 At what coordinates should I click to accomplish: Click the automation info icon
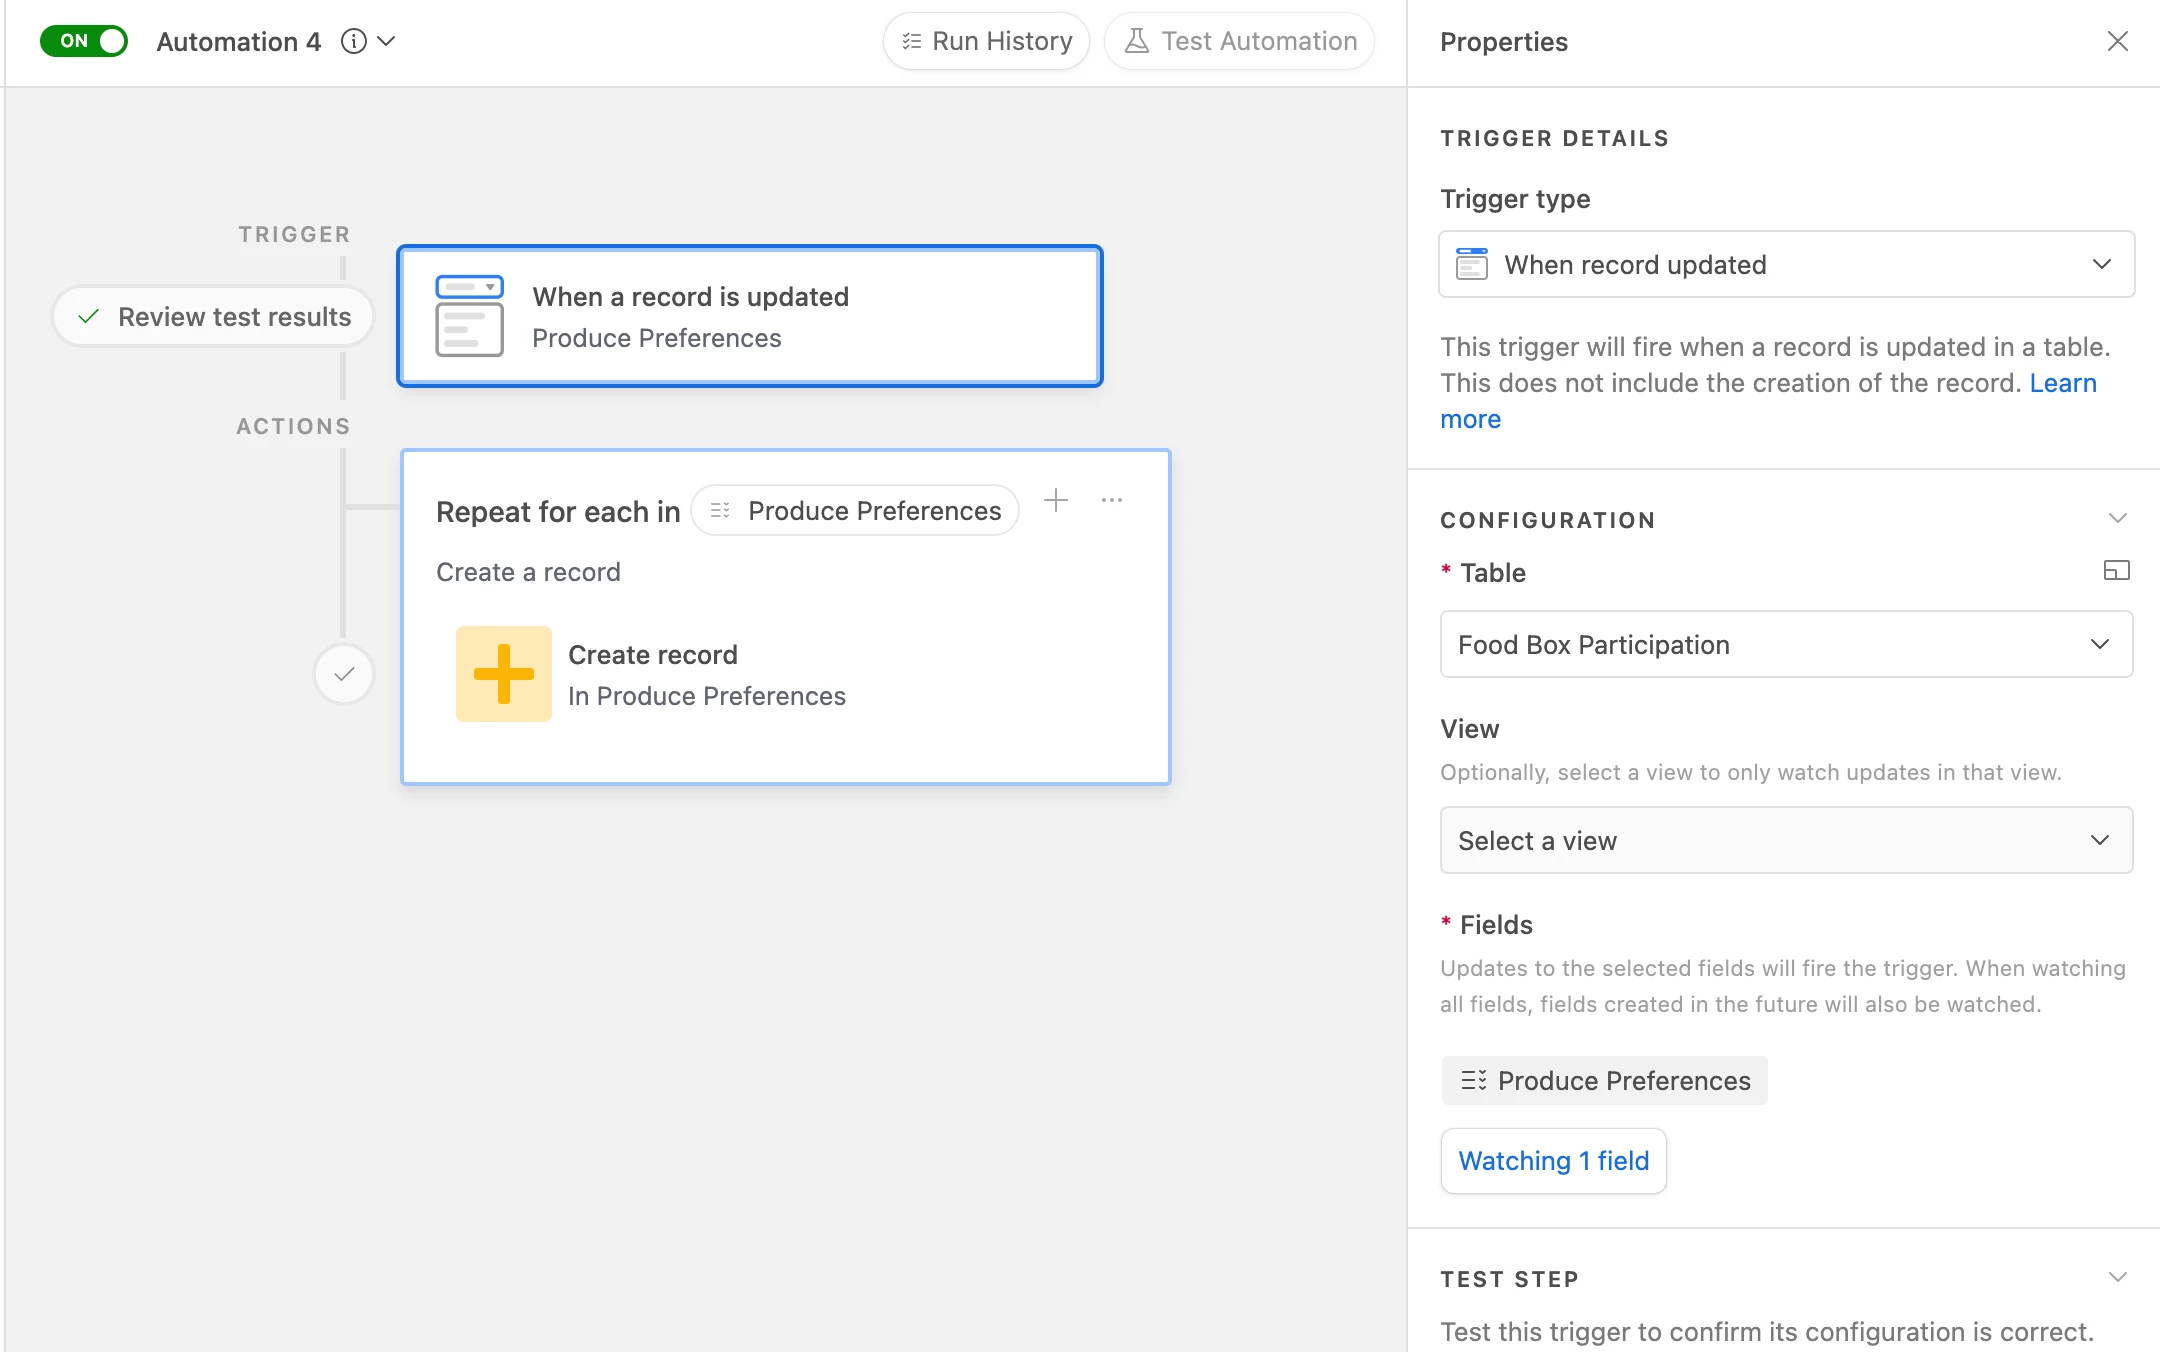pyautogui.click(x=354, y=41)
